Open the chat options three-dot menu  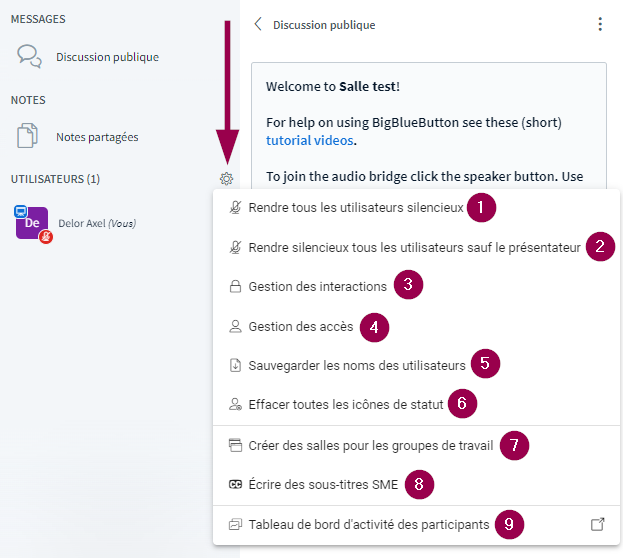600,24
